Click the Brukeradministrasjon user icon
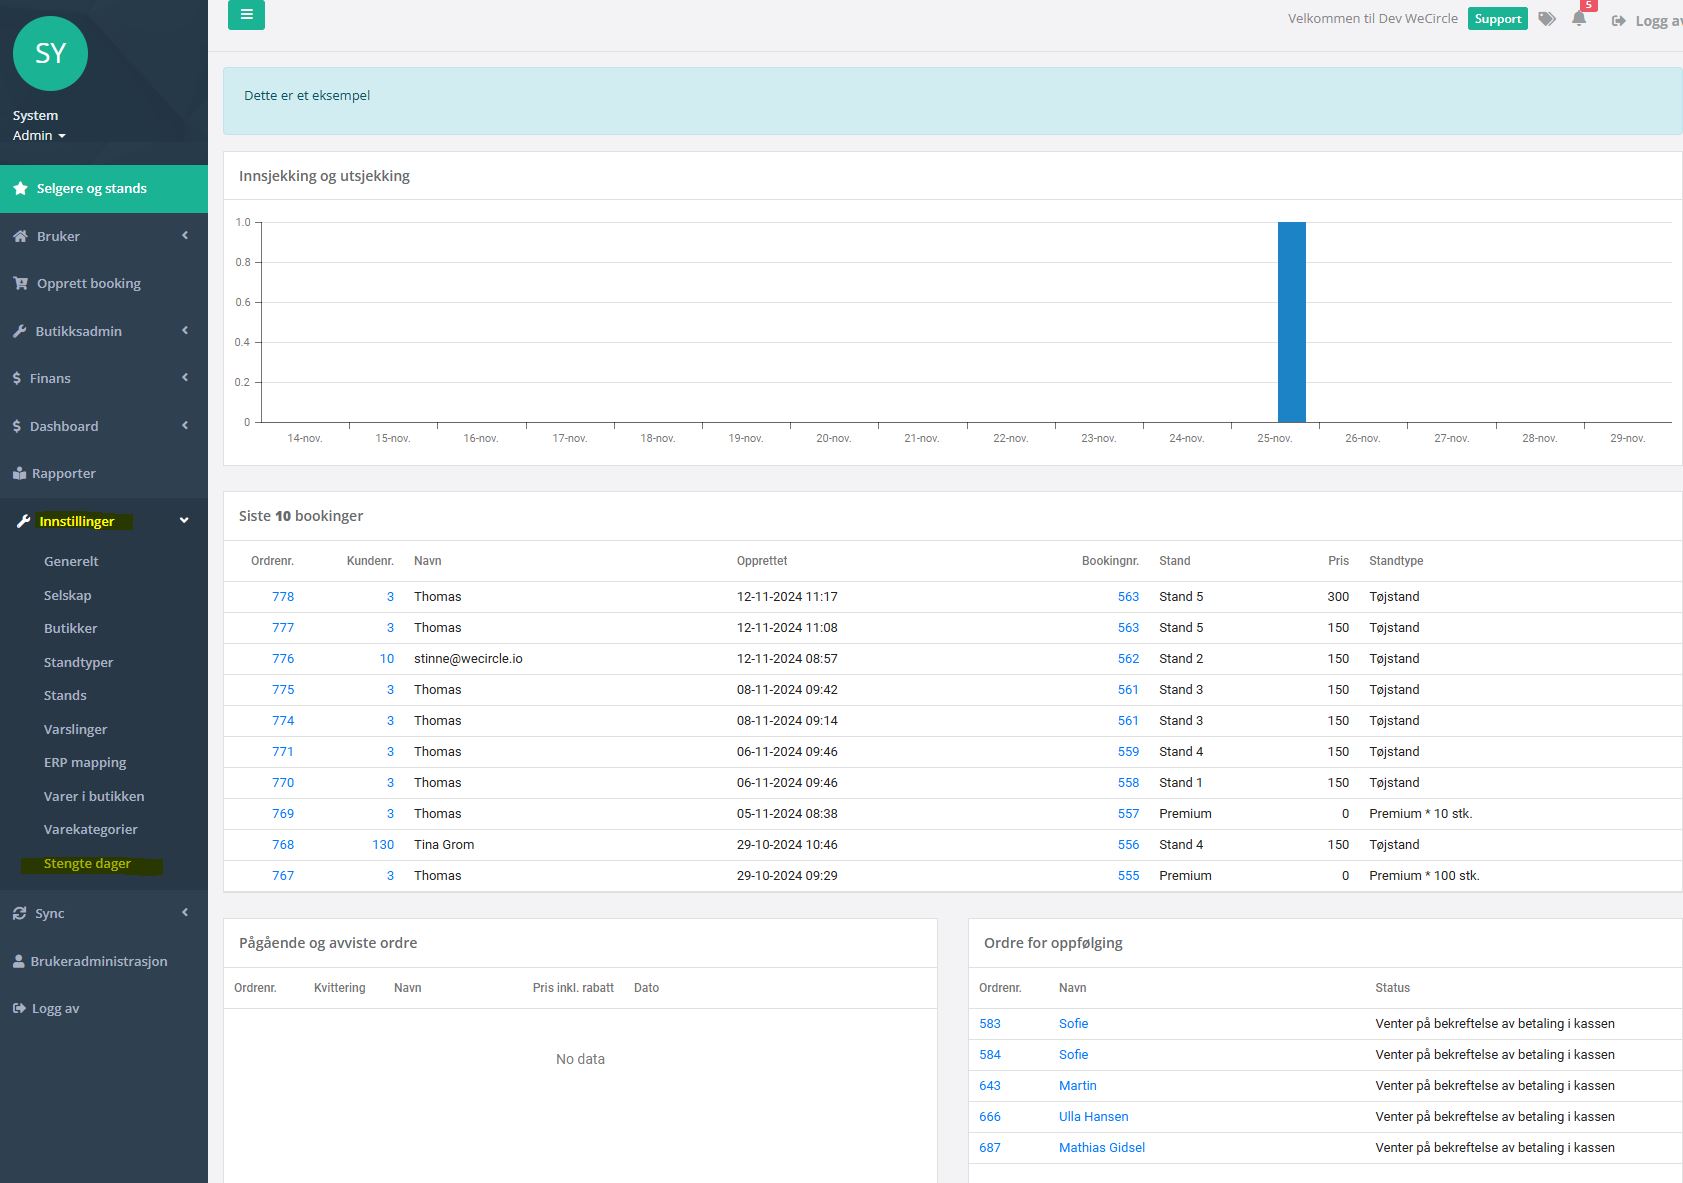 click(18, 962)
